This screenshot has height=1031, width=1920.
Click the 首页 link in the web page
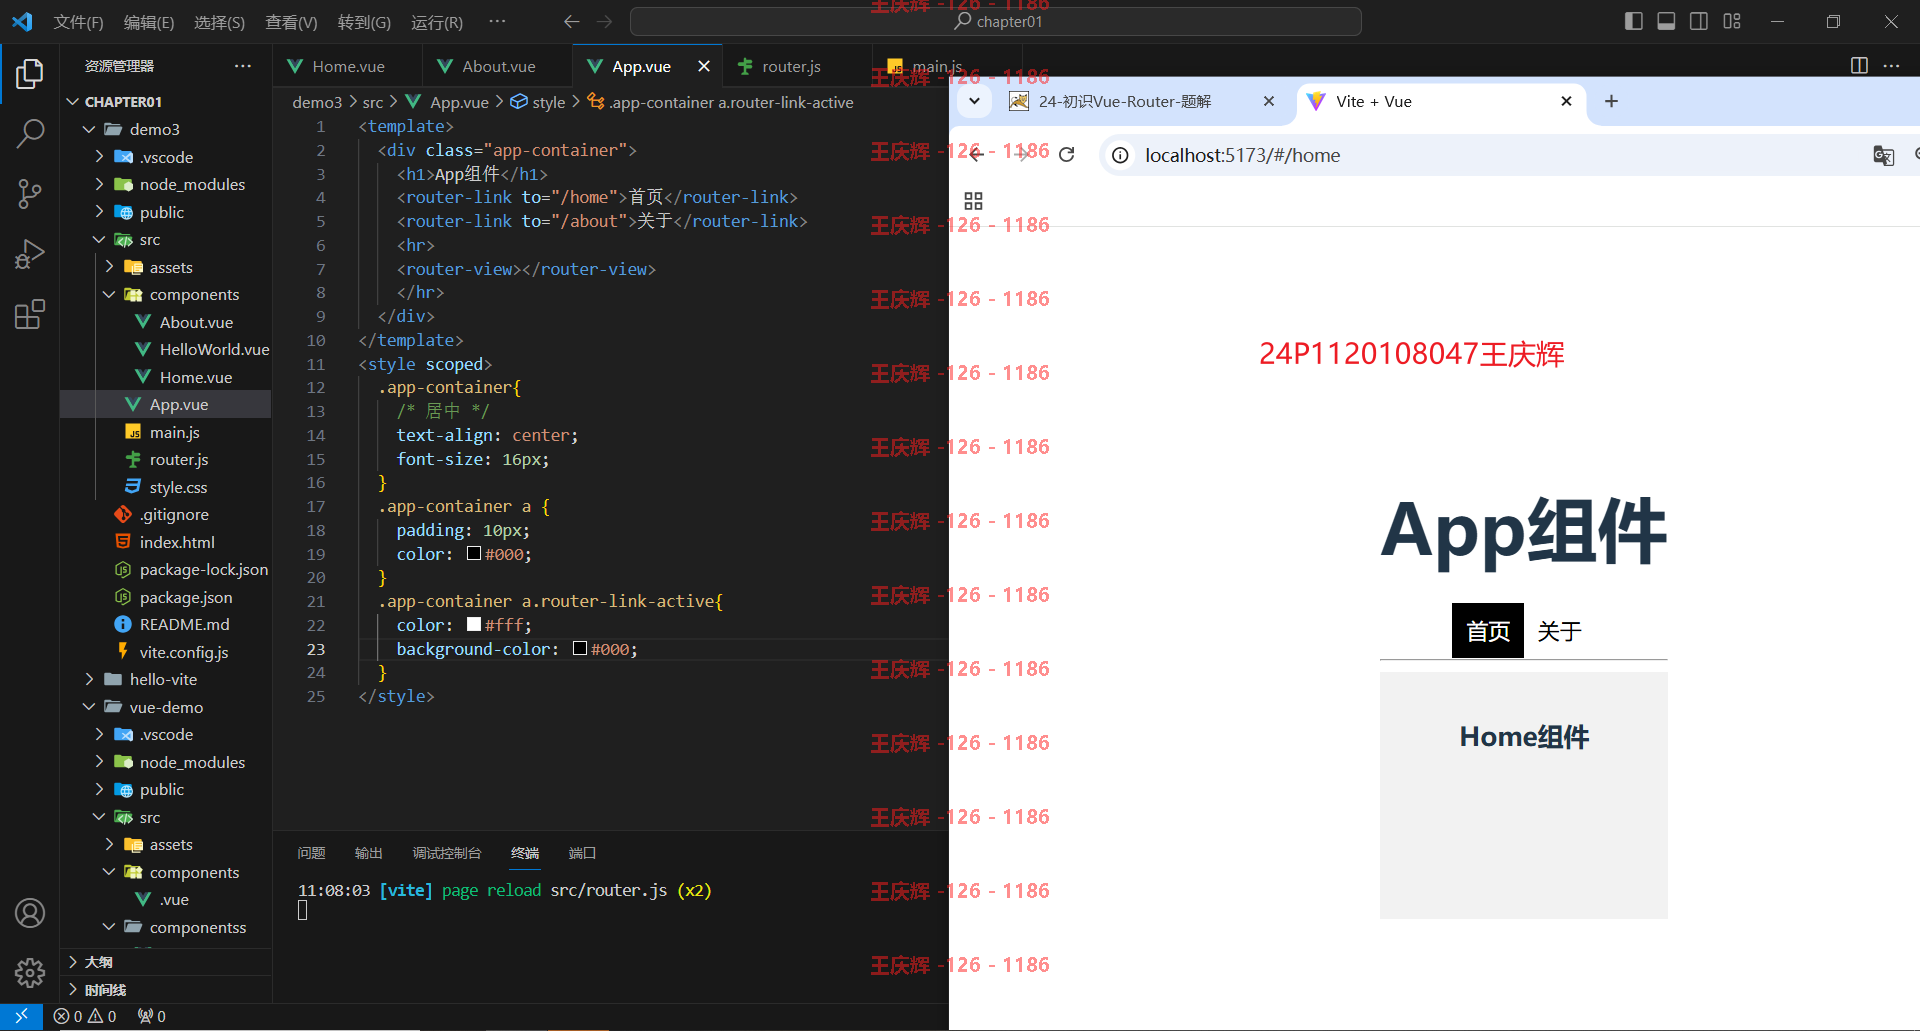pyautogui.click(x=1488, y=631)
